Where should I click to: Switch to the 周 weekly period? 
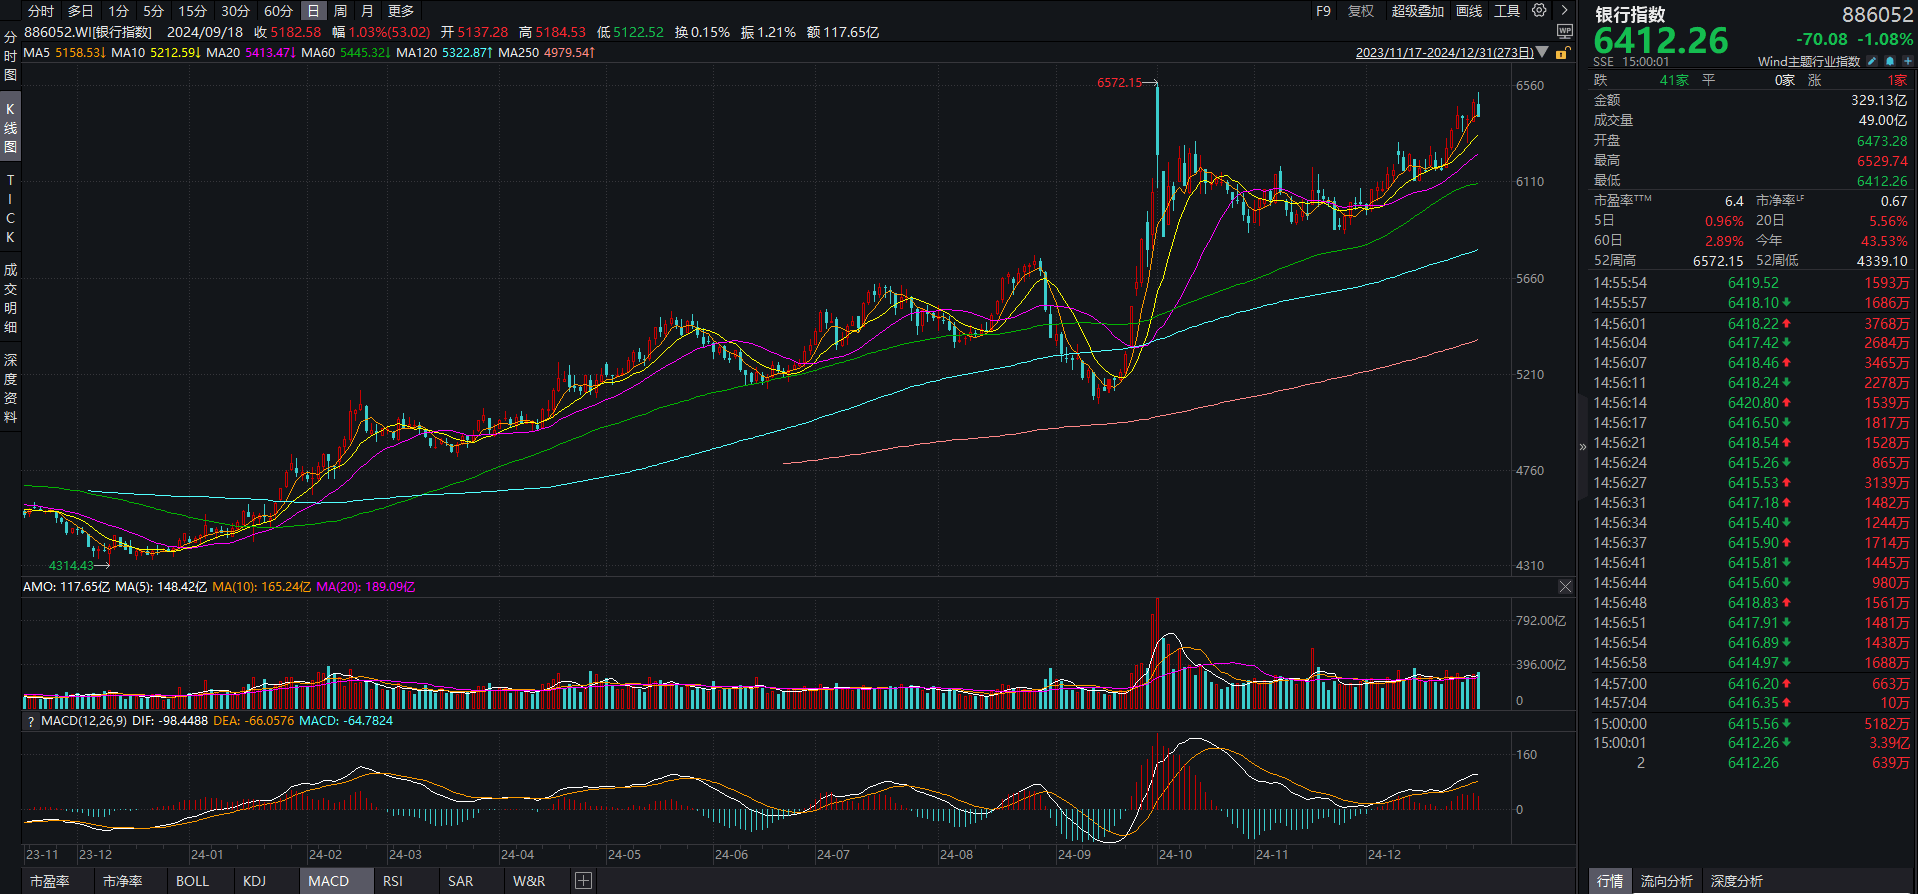point(340,11)
